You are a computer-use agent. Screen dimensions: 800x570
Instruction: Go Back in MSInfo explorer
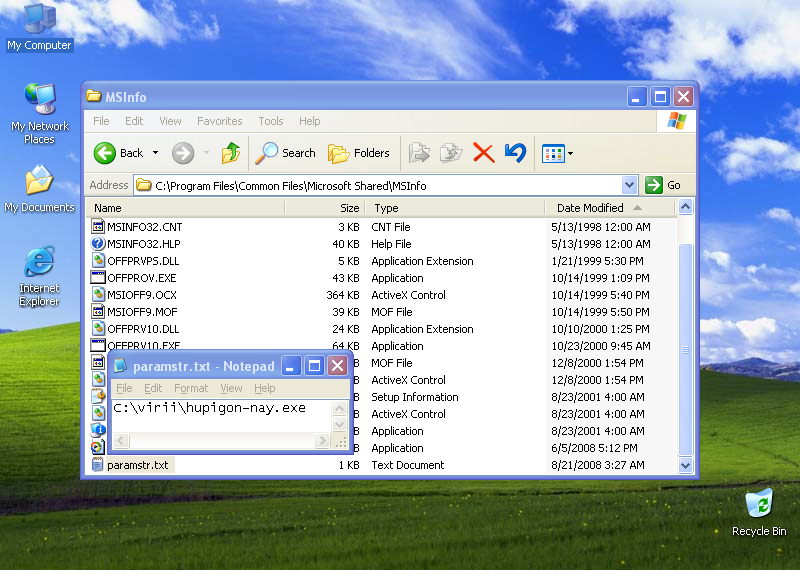tap(119, 153)
